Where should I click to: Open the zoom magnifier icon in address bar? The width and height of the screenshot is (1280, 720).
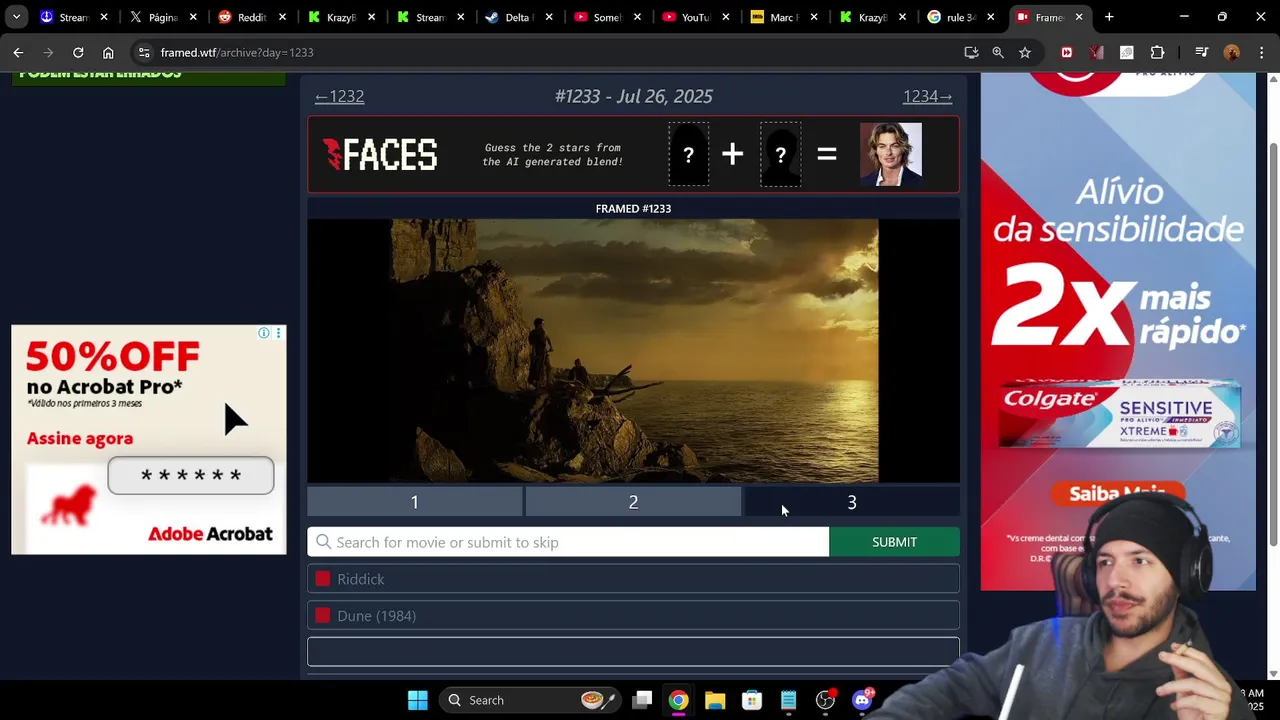998,52
